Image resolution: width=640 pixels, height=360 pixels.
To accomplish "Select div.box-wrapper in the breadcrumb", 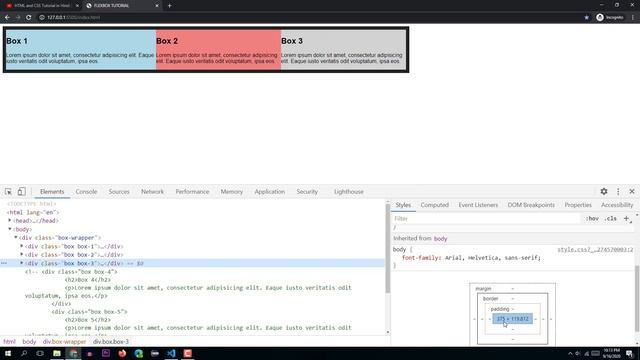I will click(x=64, y=342).
